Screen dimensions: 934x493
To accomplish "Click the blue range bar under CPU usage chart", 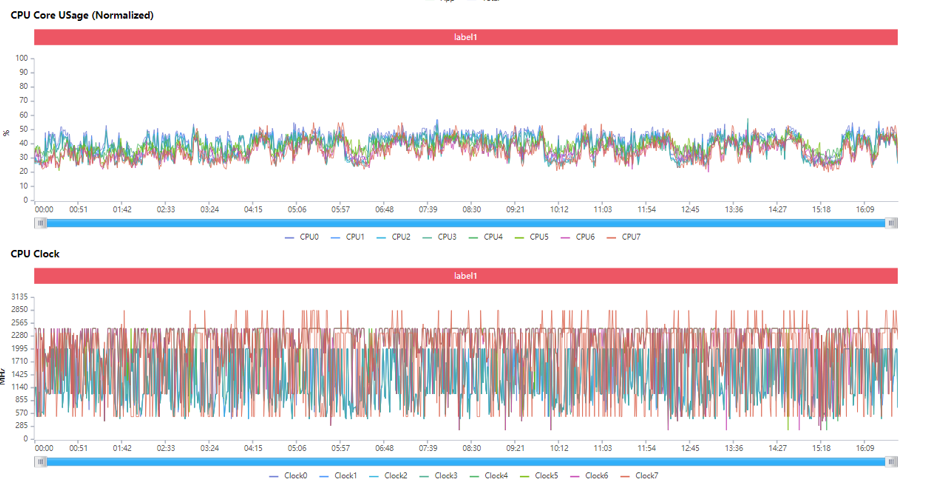I will 466,223.
